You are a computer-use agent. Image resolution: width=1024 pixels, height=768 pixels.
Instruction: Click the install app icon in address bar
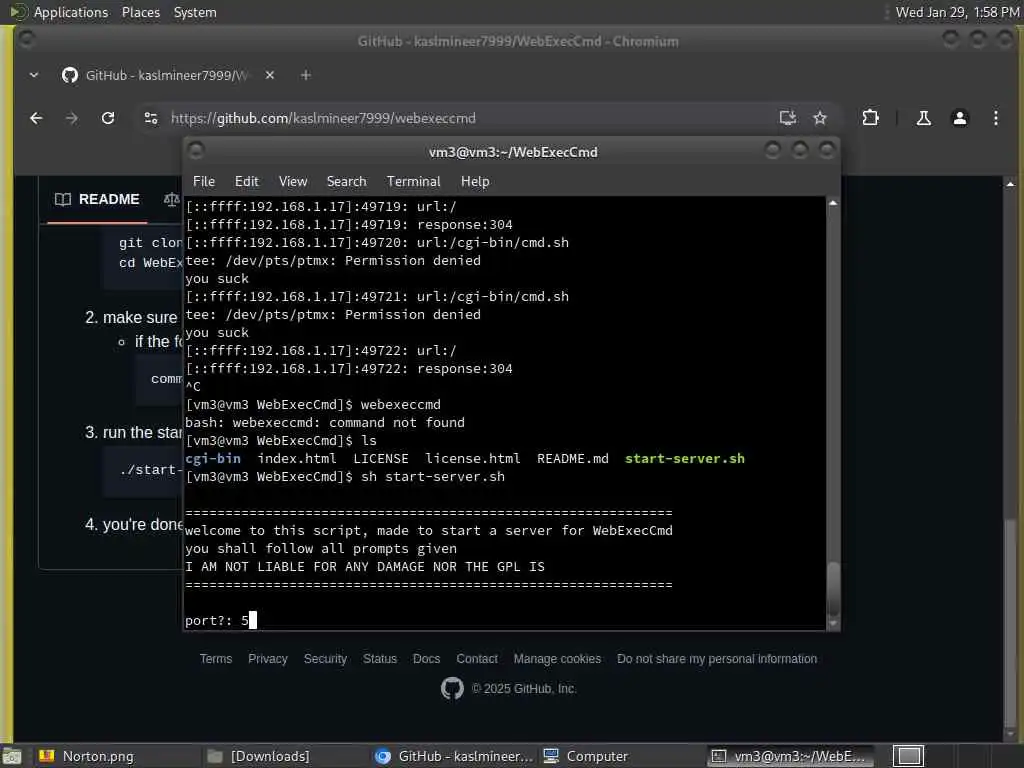click(x=788, y=118)
